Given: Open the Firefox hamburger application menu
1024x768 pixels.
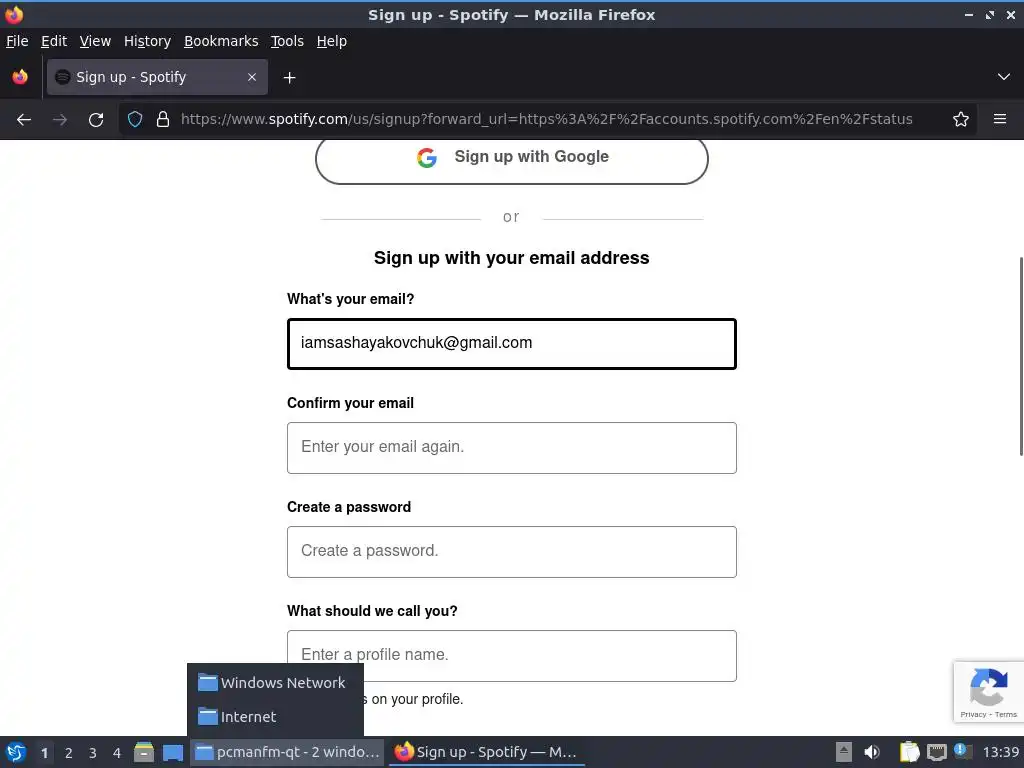Looking at the screenshot, I should (x=1000, y=119).
